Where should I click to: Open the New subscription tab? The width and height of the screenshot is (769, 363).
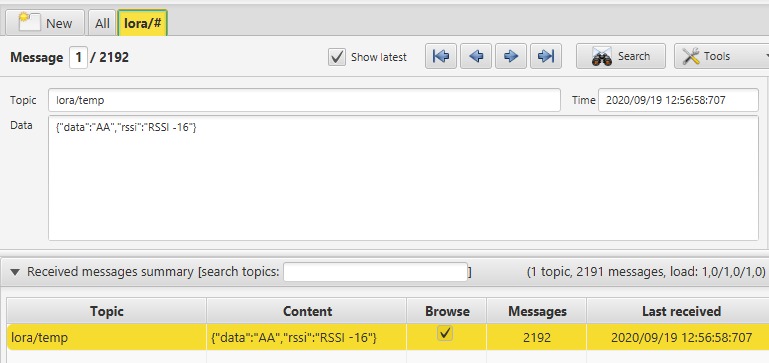pyautogui.click(x=45, y=23)
